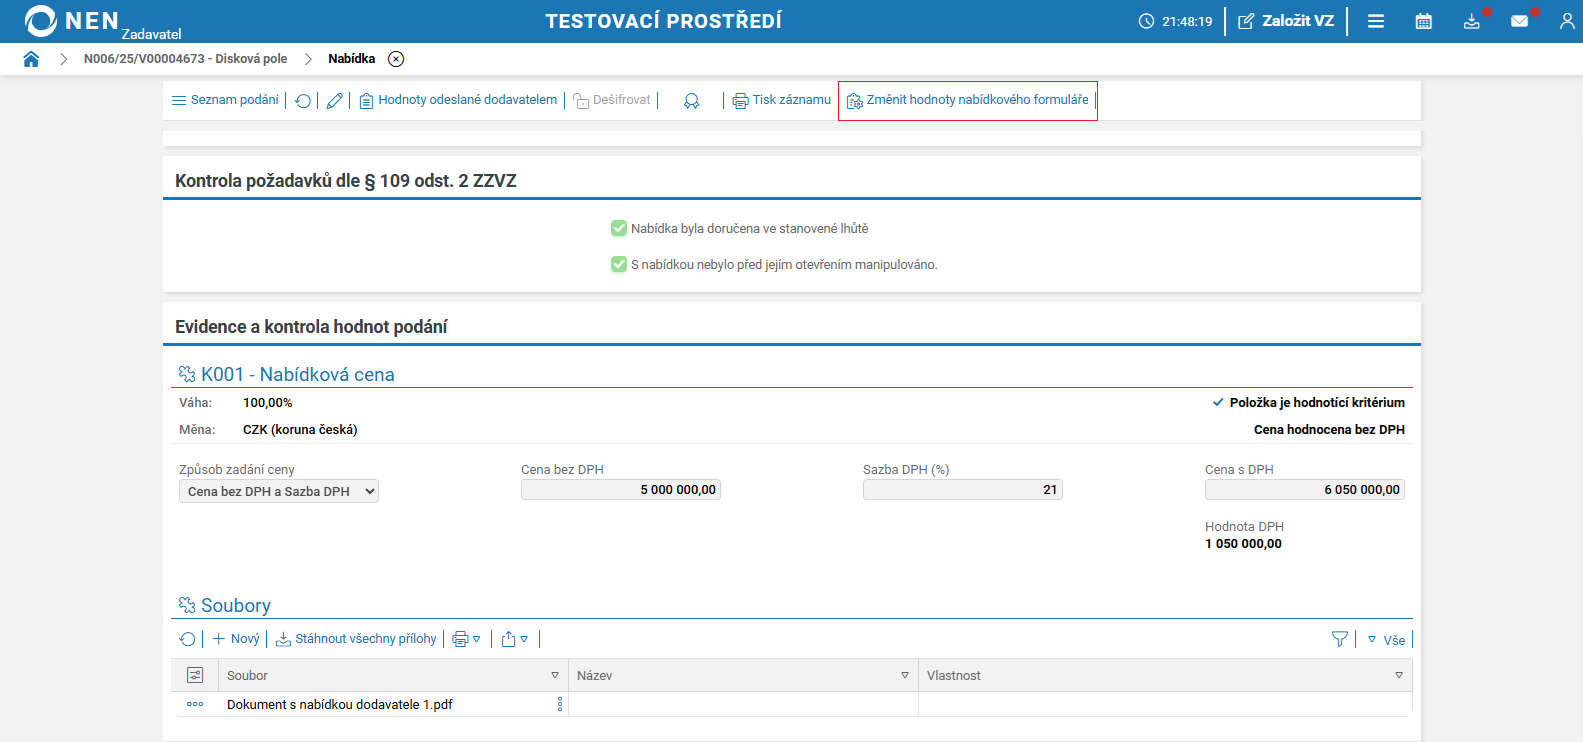Viewport: 1583px width, 742px height.
Task: Open the user profile icon
Action: coord(1566,21)
